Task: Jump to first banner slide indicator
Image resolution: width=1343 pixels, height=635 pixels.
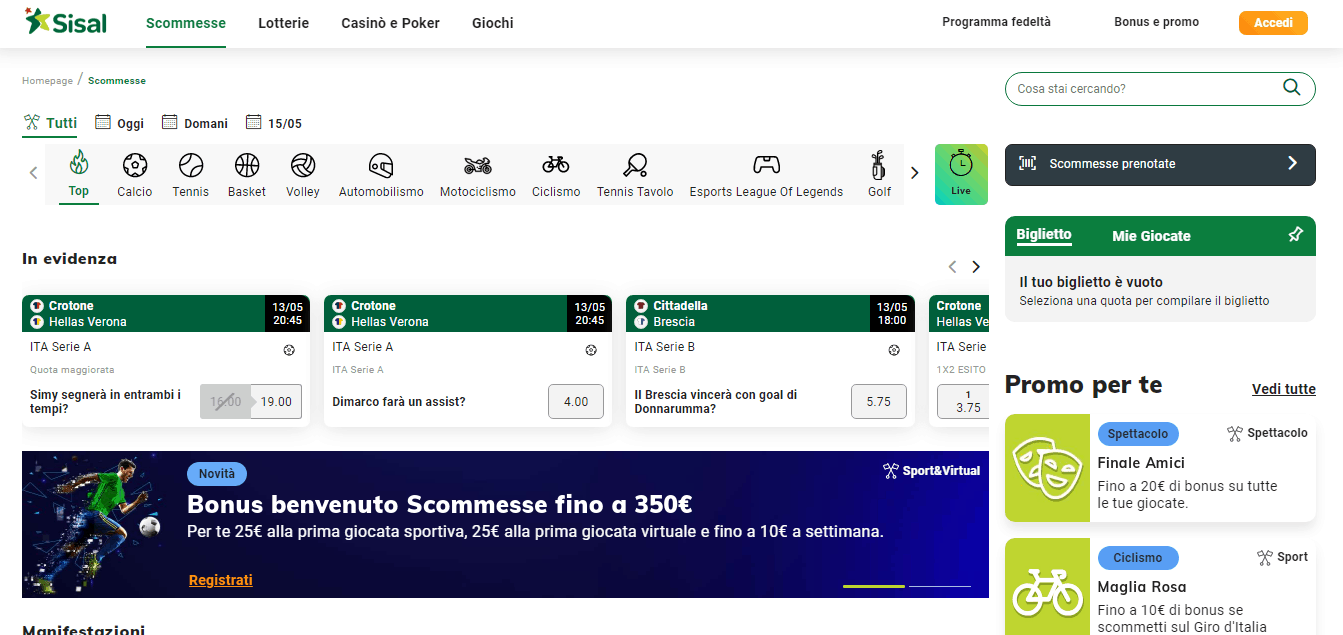Action: (x=874, y=586)
